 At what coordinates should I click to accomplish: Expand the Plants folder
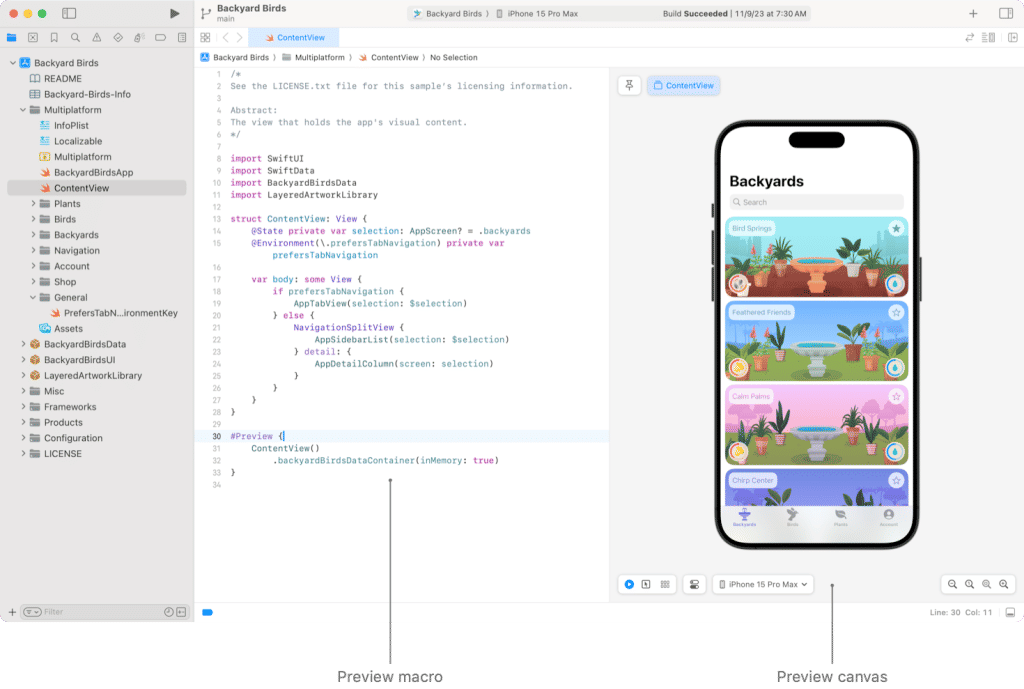point(33,204)
